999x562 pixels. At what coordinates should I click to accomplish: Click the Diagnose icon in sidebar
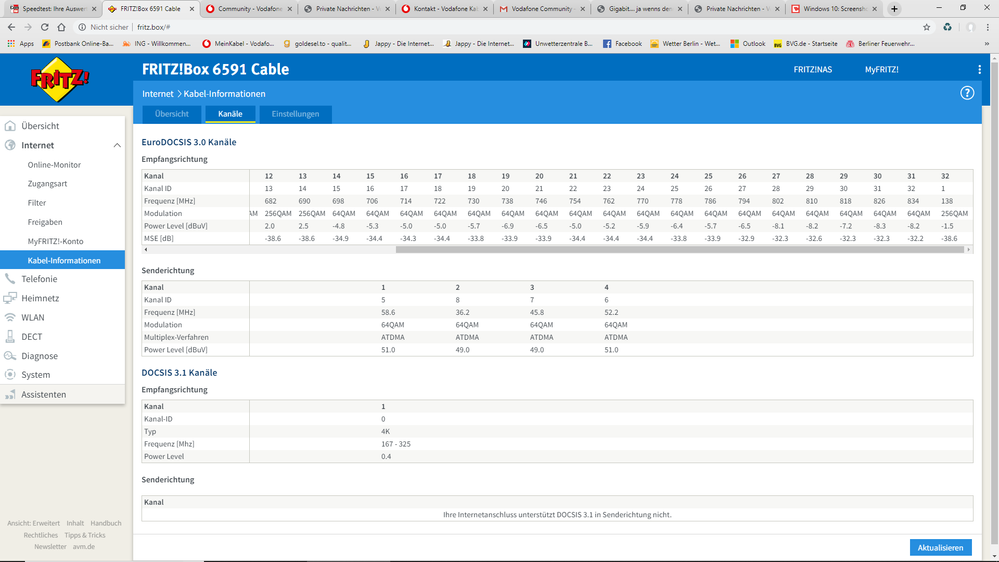pos(10,356)
